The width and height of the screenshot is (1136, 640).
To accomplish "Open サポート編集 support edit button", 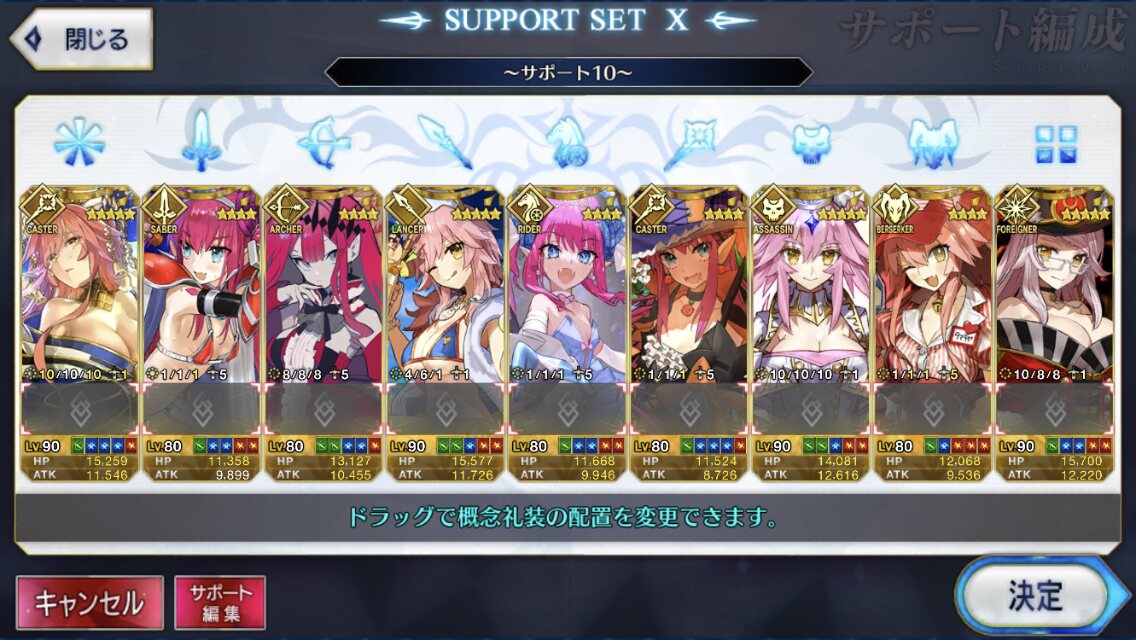I will (x=220, y=602).
